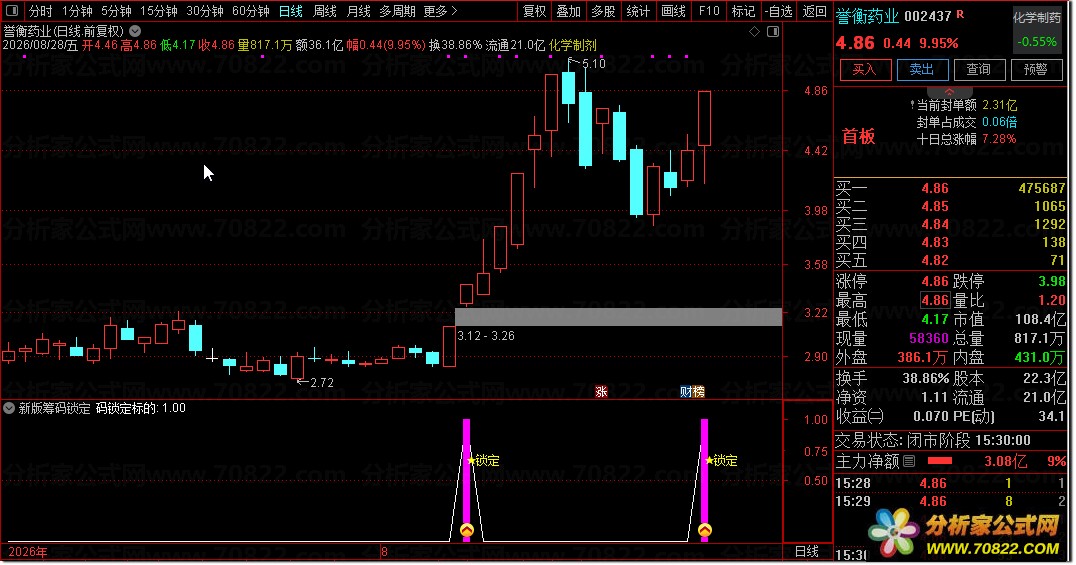Click 当前封单额 2.31亿 value
Screen dimensions: 1076x565
point(1000,105)
